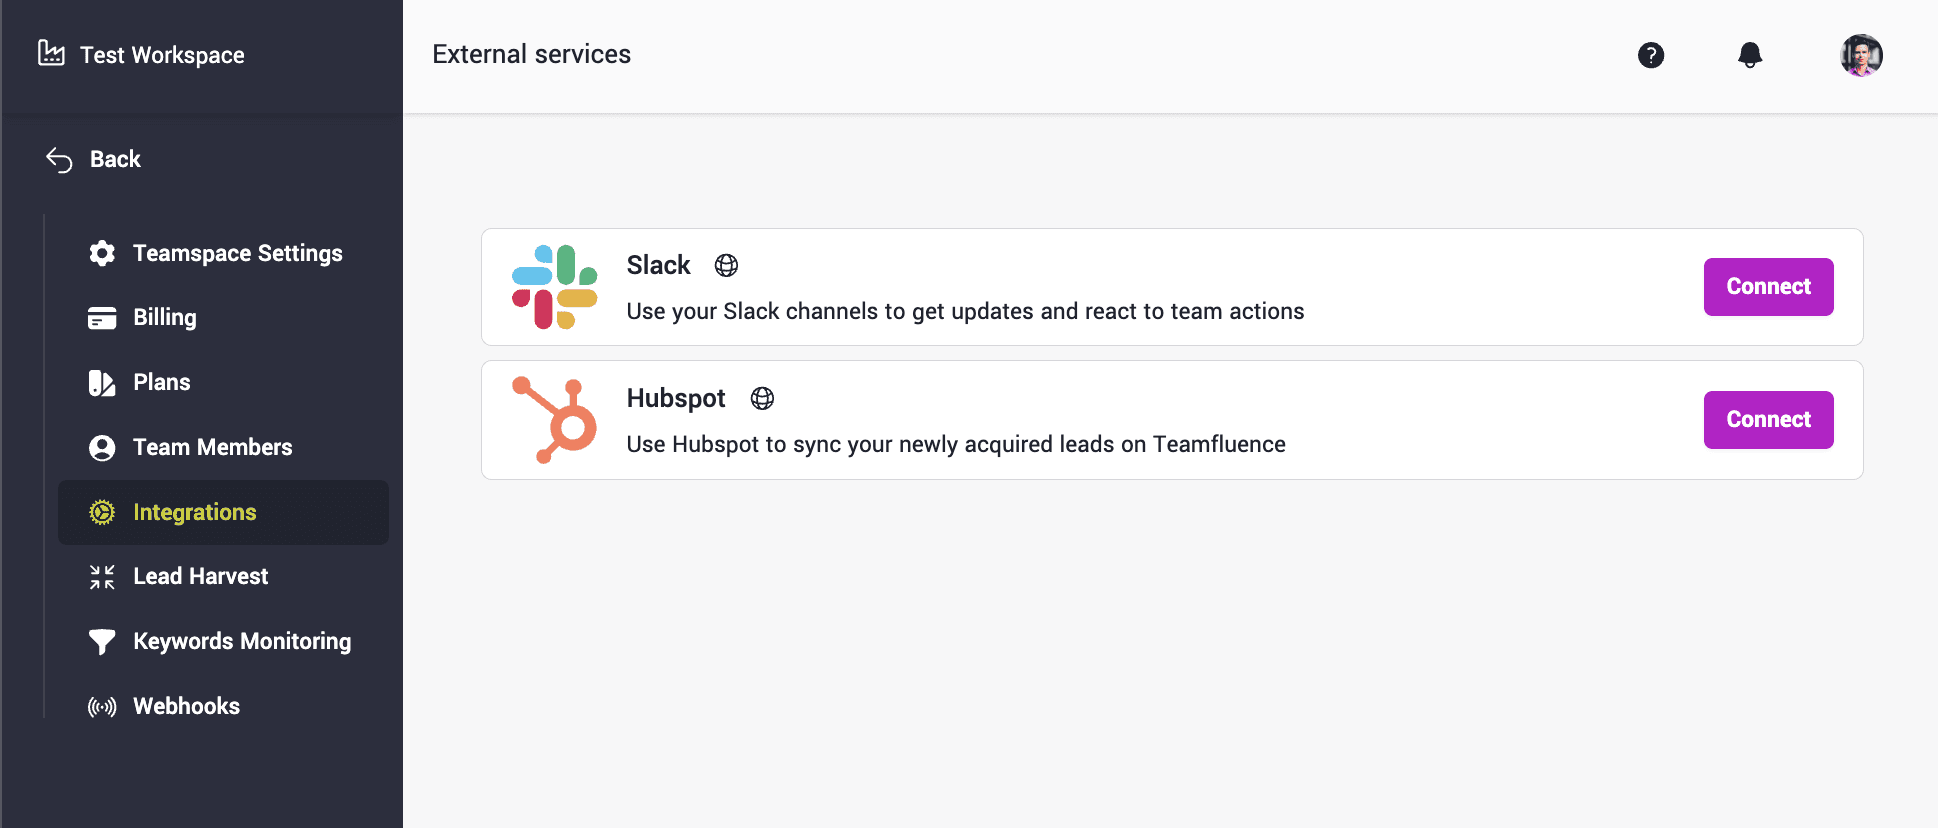Open the notifications bell
The width and height of the screenshot is (1938, 828).
1750,55
